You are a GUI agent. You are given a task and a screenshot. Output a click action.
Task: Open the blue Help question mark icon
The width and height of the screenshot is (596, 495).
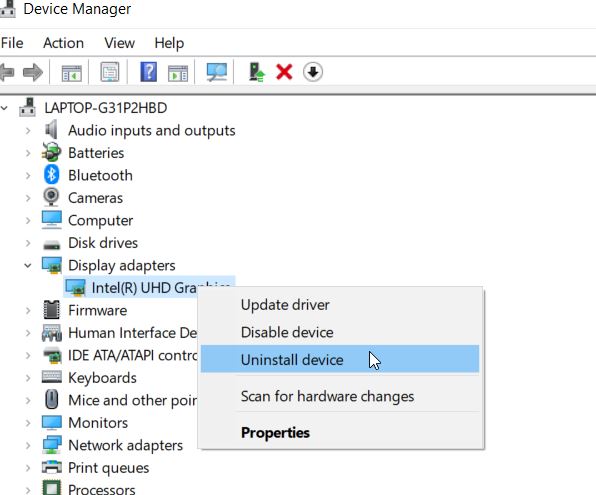[149, 72]
